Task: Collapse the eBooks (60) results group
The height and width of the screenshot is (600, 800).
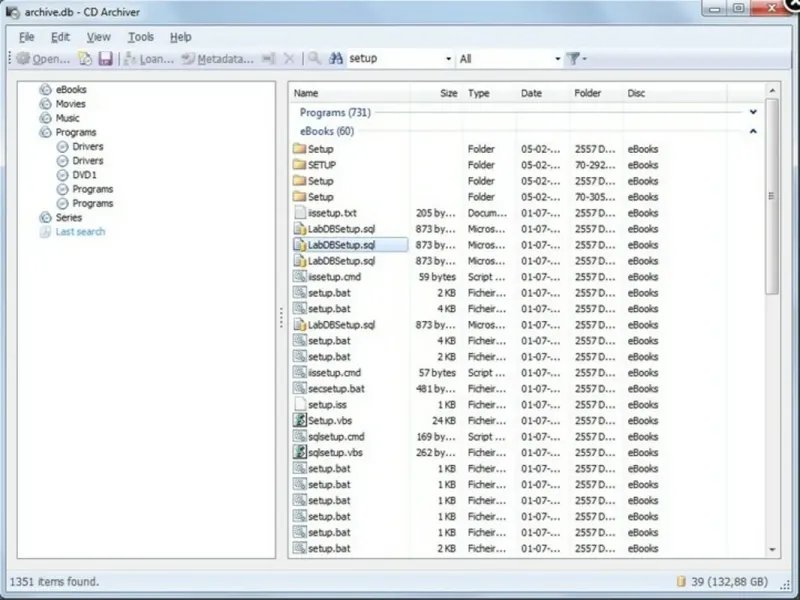Action: click(753, 131)
